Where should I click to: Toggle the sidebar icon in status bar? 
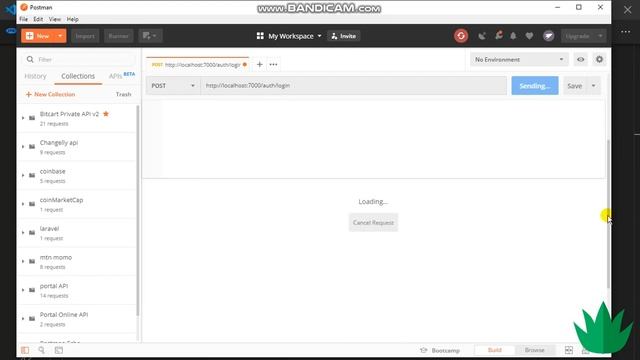25,350
